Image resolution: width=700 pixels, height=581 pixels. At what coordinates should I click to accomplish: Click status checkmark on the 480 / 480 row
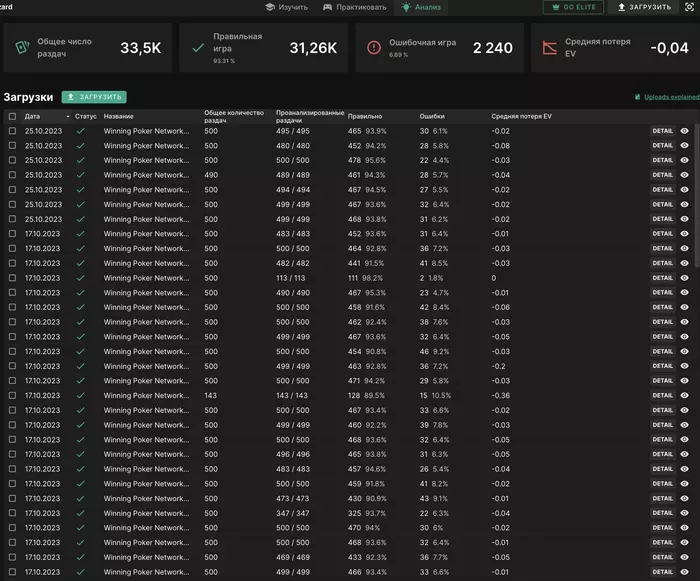click(x=80, y=146)
